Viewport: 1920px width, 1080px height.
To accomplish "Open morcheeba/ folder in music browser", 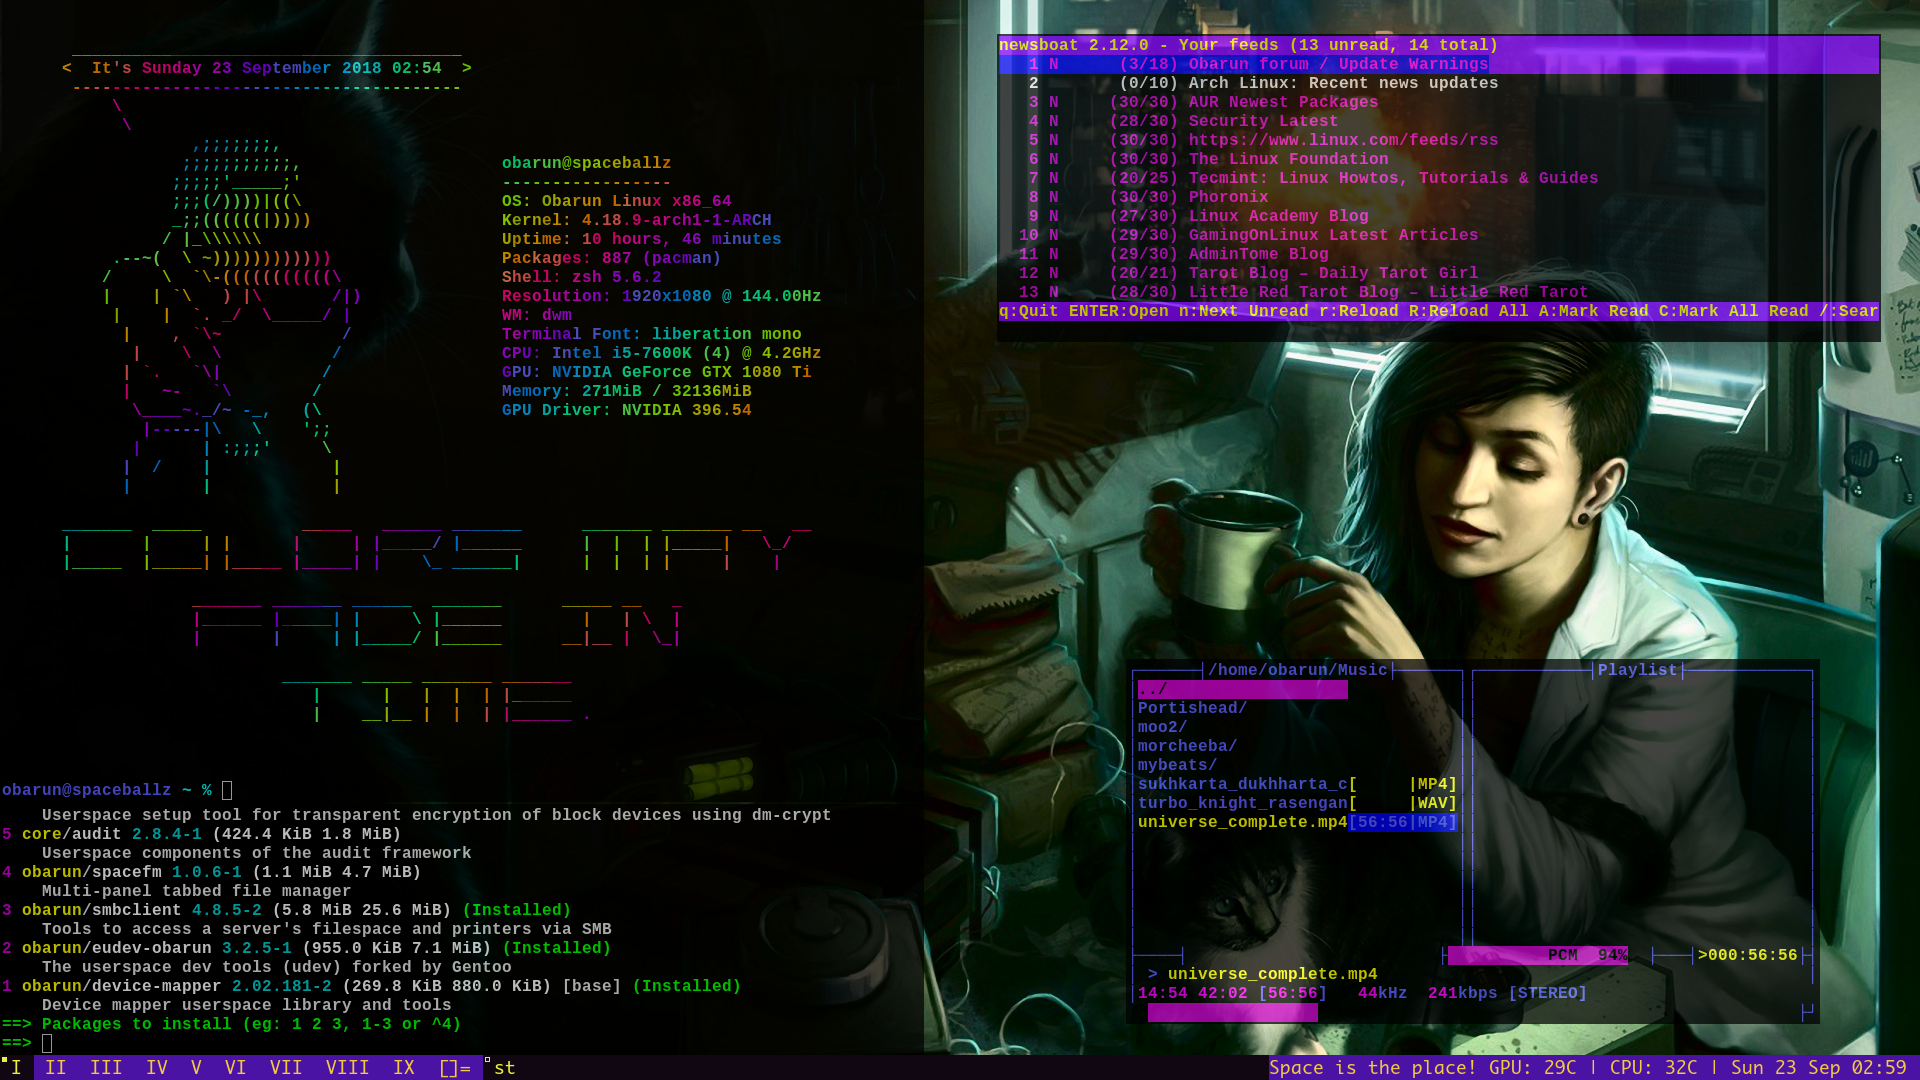I will (1187, 746).
